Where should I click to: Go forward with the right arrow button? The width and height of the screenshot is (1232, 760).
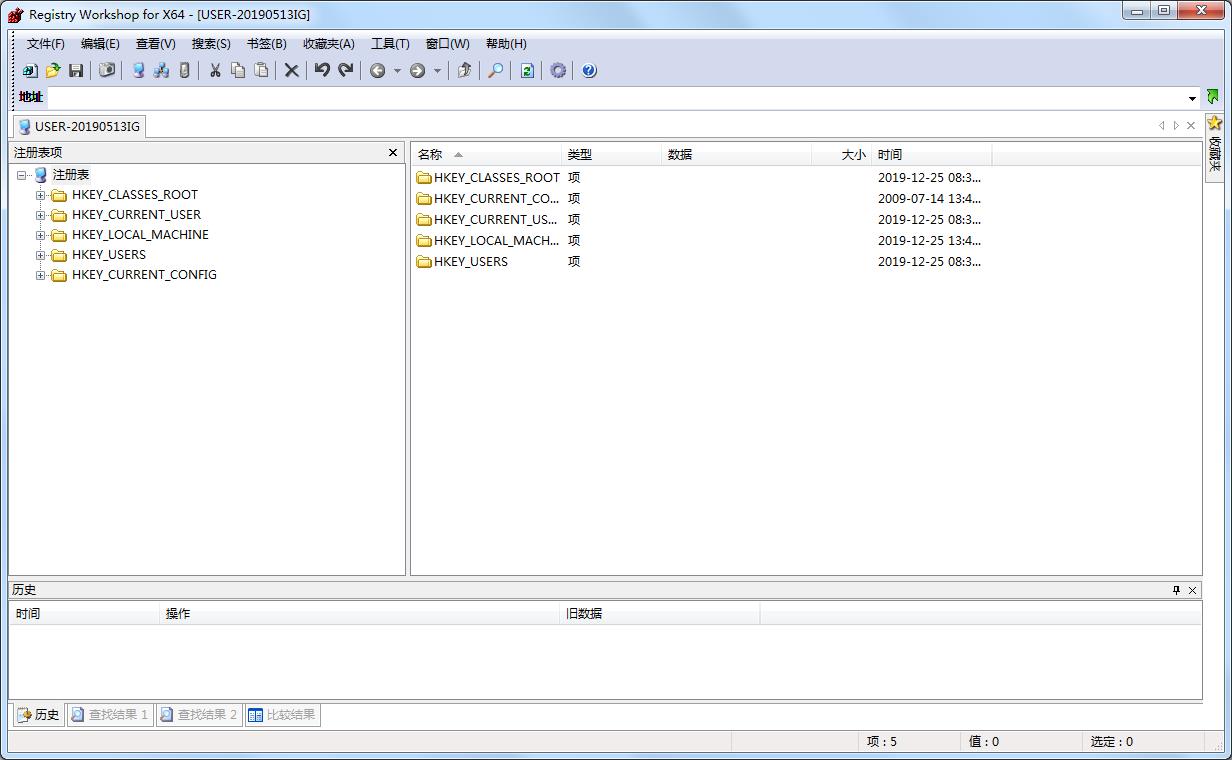(x=418, y=71)
